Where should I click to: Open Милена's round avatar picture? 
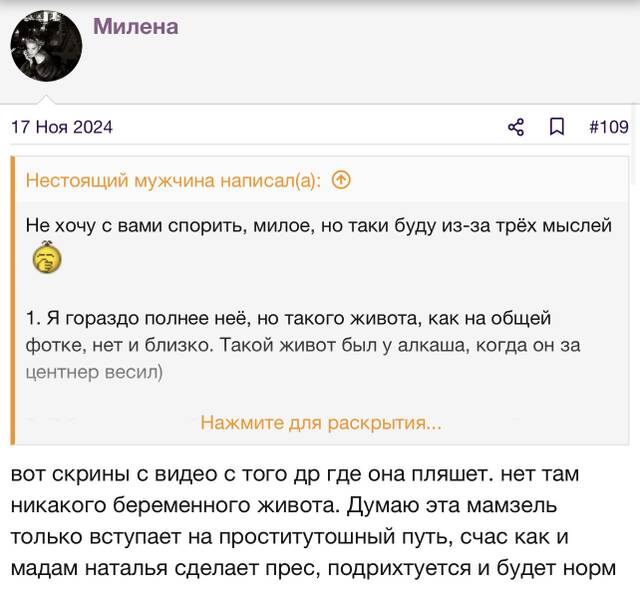click(46, 46)
